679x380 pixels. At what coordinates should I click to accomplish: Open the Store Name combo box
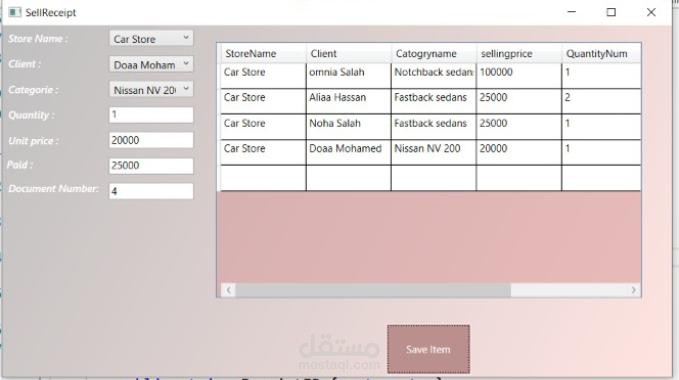pos(151,39)
